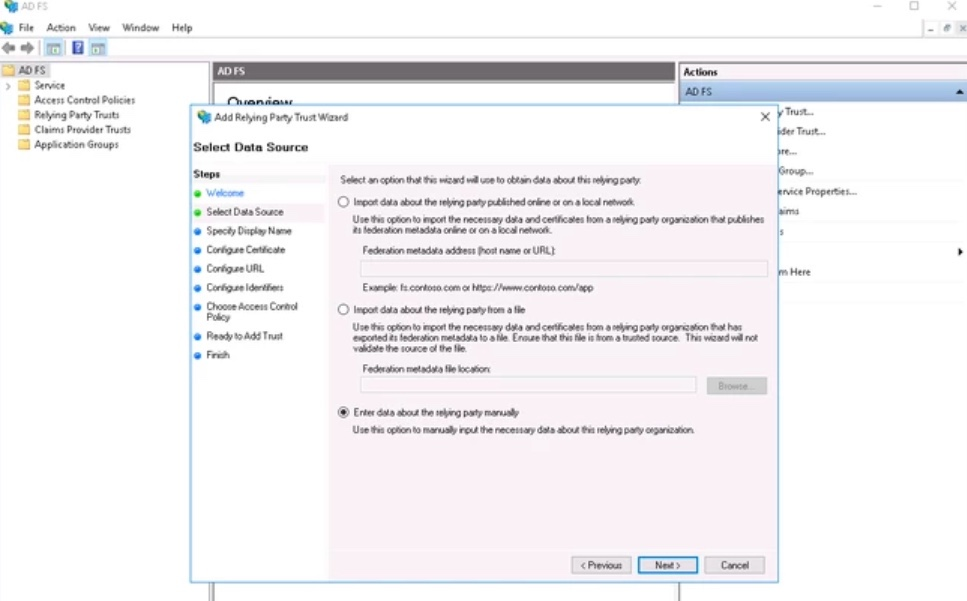This screenshot has height=601, width=967.
Task: Click the Federation metadata file location field
Action: (x=529, y=385)
